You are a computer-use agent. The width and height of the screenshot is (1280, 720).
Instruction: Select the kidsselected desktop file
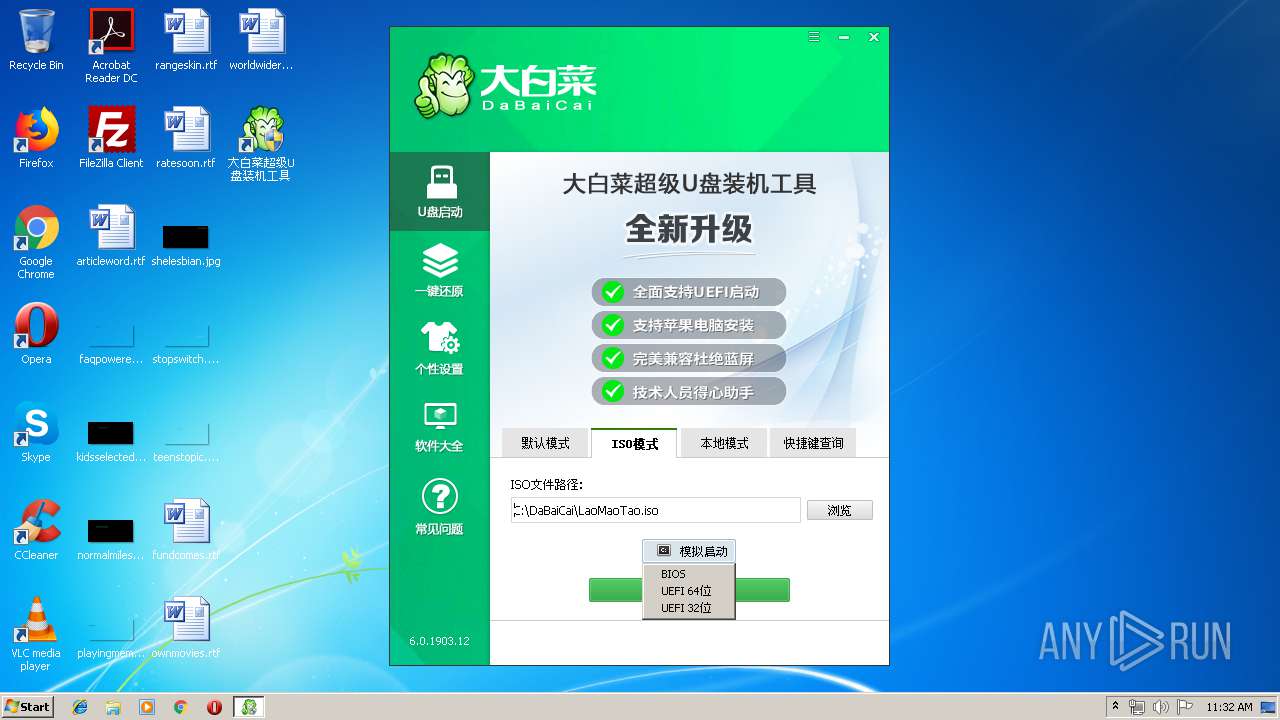coord(111,441)
